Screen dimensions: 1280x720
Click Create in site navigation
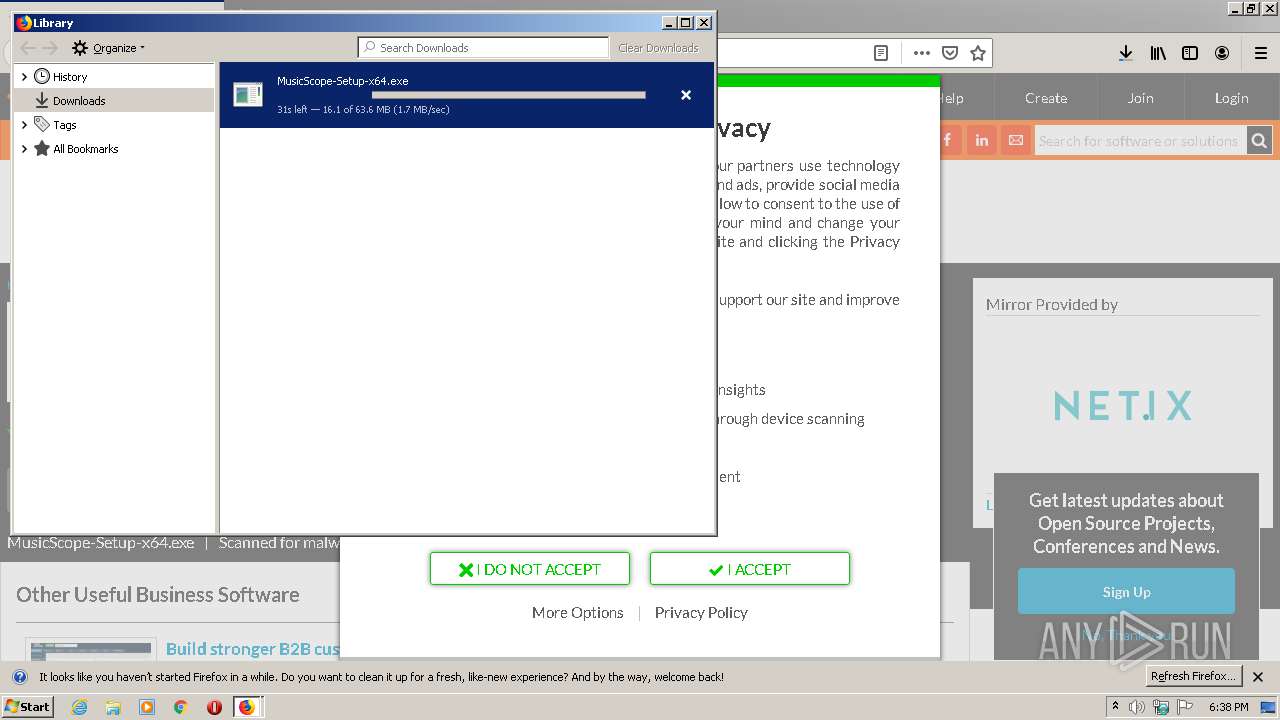[1046, 98]
